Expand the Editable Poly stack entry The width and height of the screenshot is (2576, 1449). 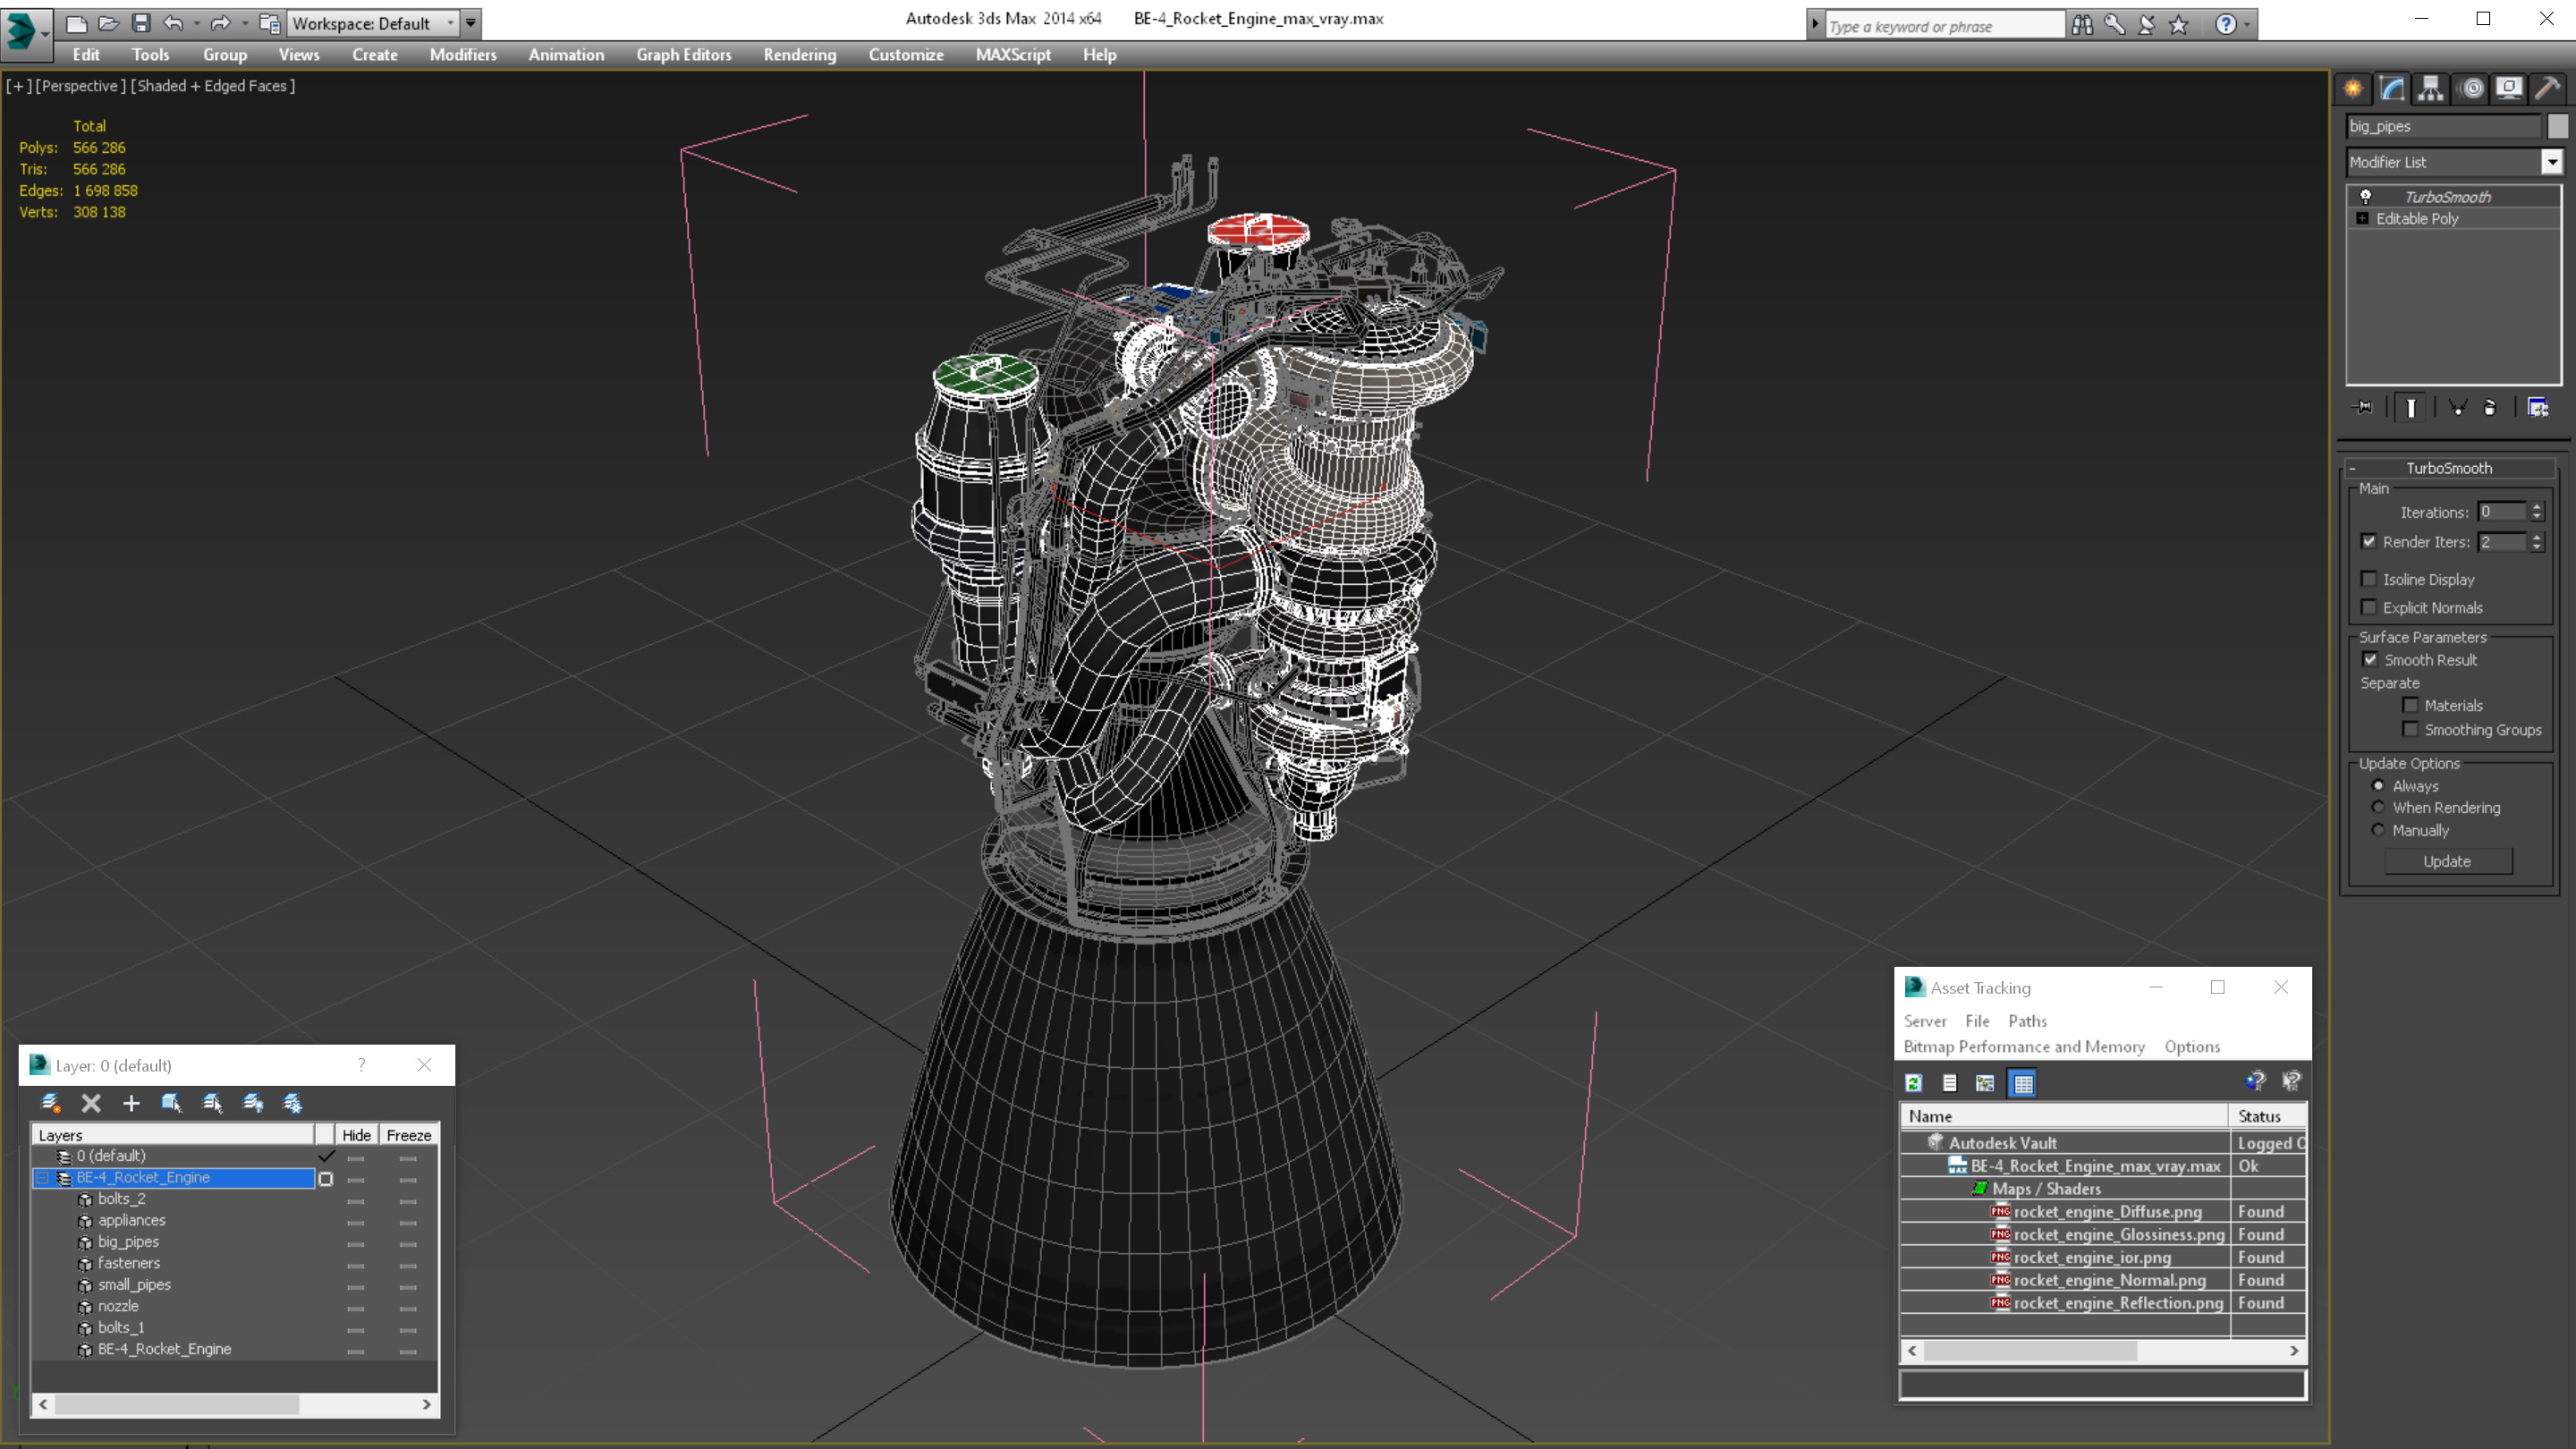pyautogui.click(x=2363, y=219)
